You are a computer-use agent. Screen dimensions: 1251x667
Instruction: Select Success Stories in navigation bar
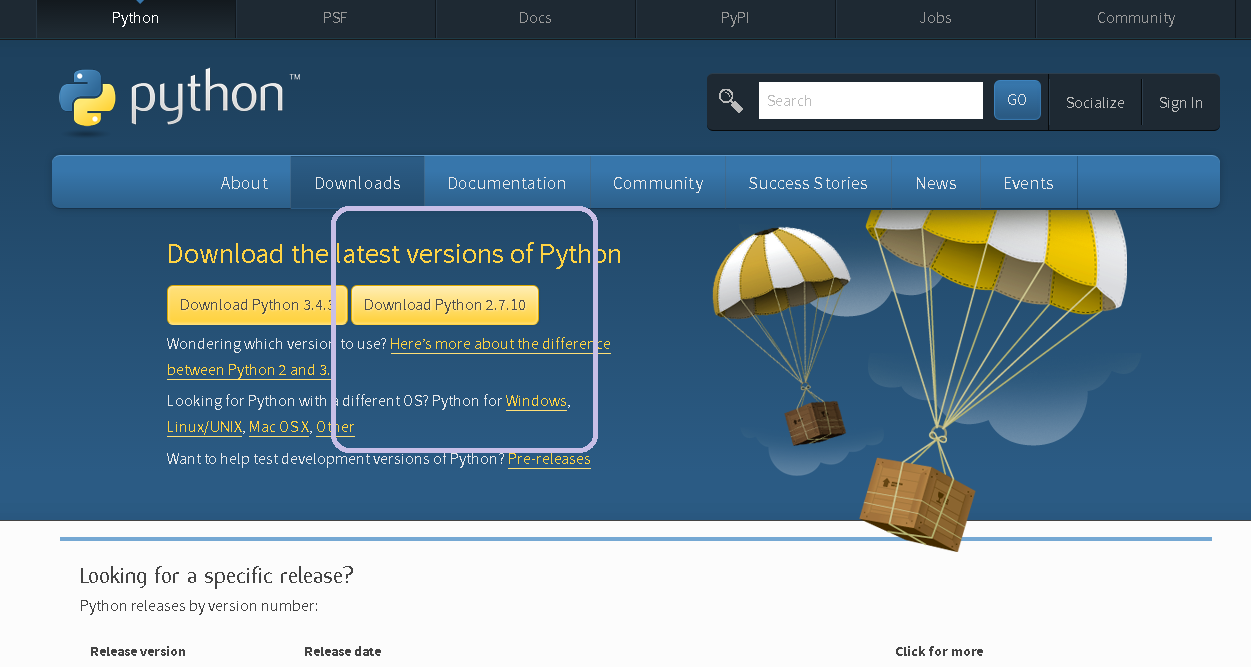pyautogui.click(x=808, y=183)
